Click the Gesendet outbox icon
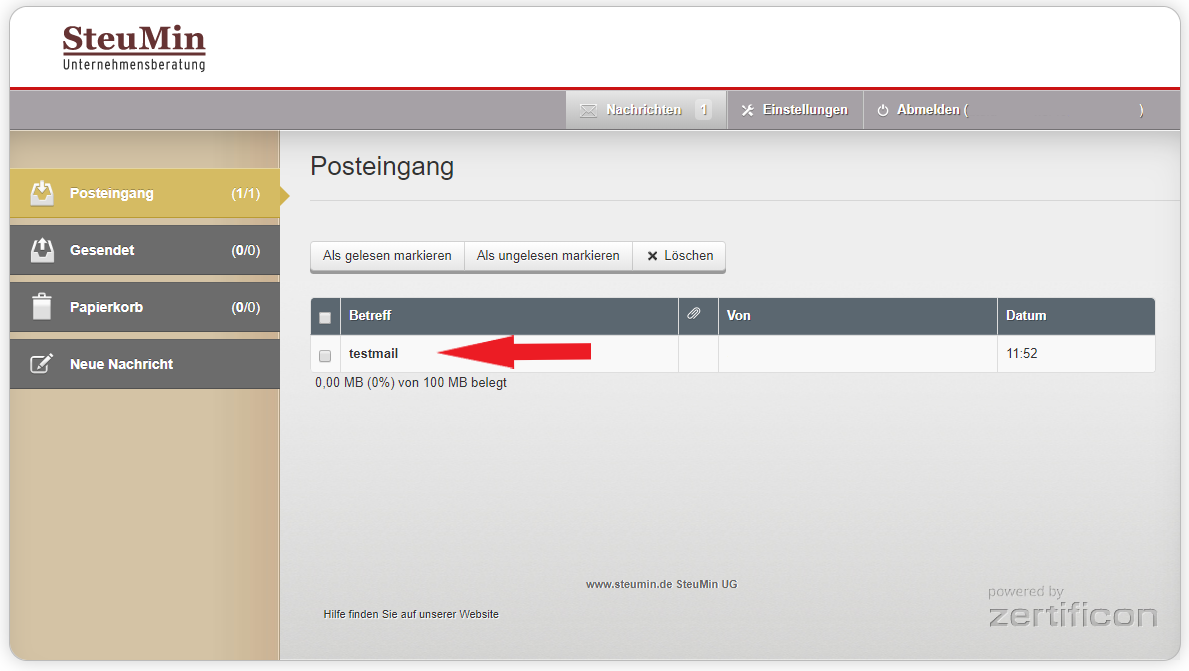 point(40,250)
